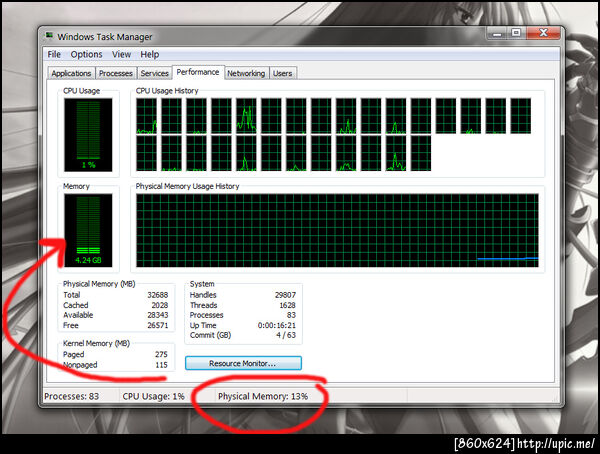Open the Help menu

tap(150, 54)
